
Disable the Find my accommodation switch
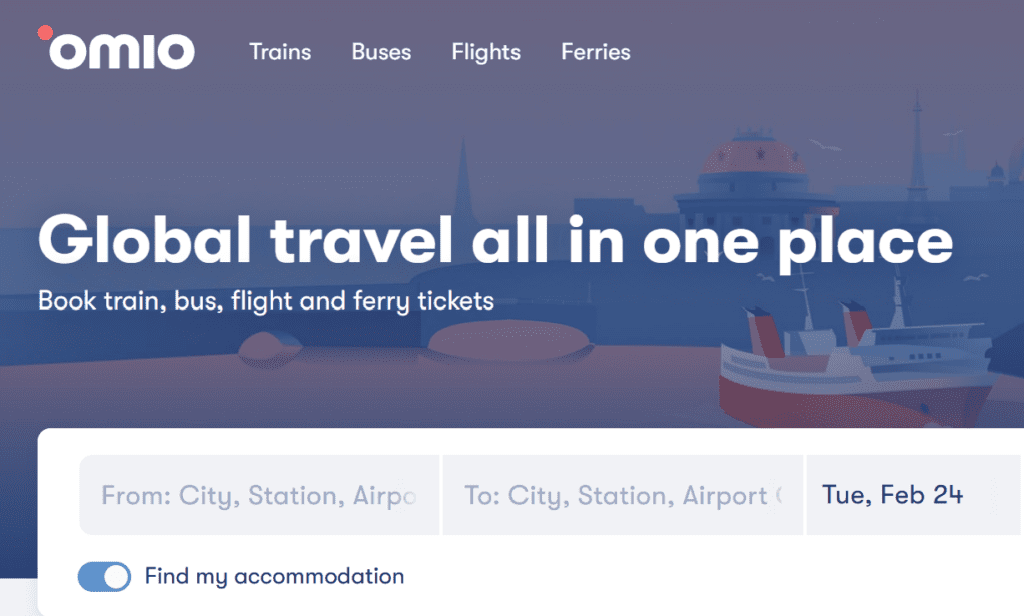pos(105,577)
